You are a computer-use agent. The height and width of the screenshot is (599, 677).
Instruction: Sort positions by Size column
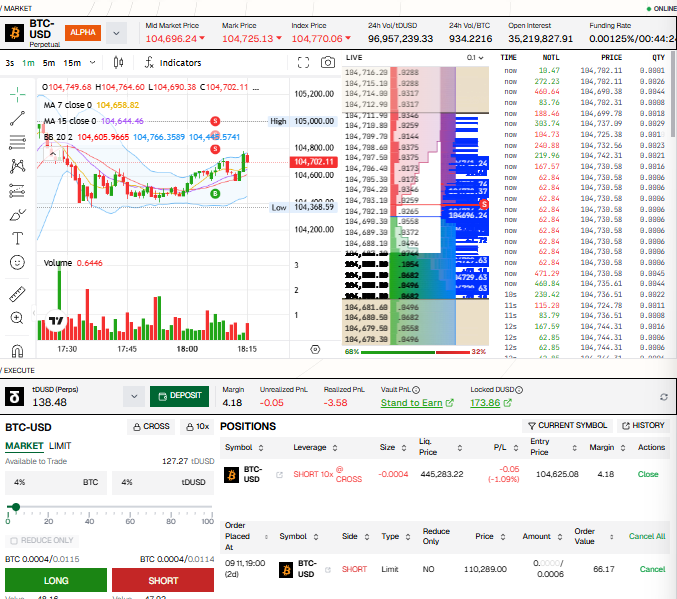click(404, 447)
